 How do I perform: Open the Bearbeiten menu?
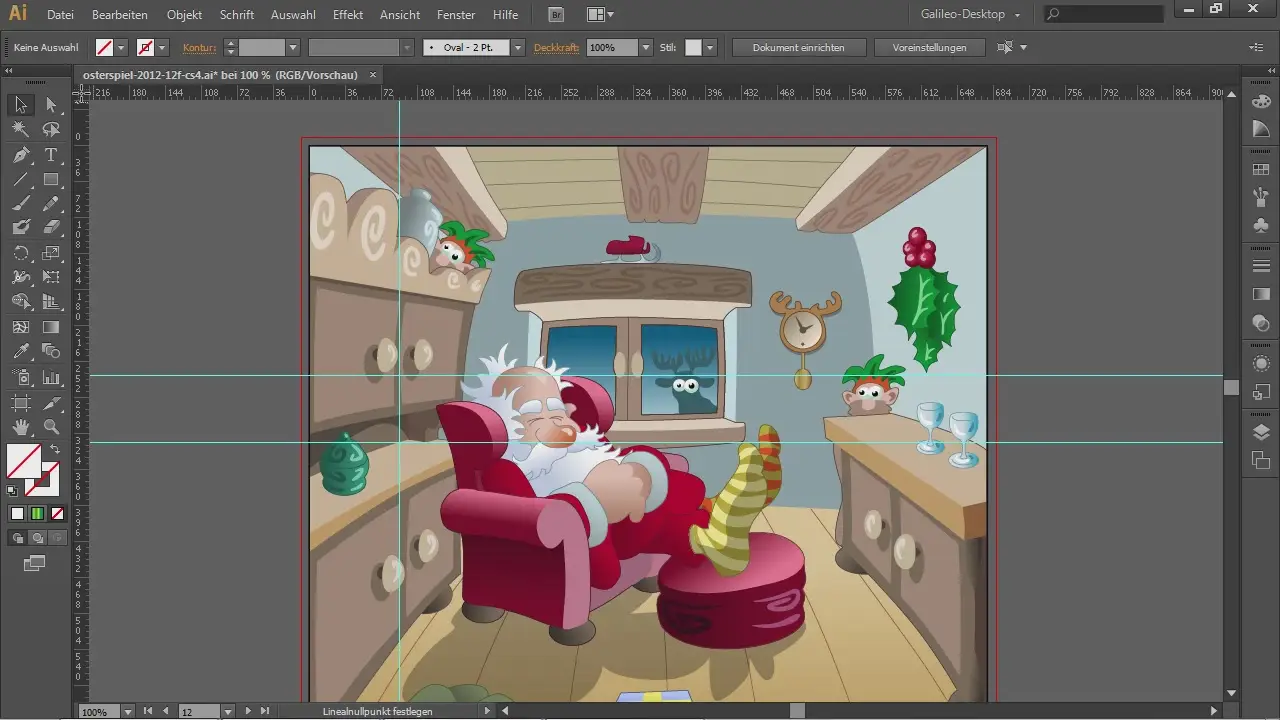120,15
